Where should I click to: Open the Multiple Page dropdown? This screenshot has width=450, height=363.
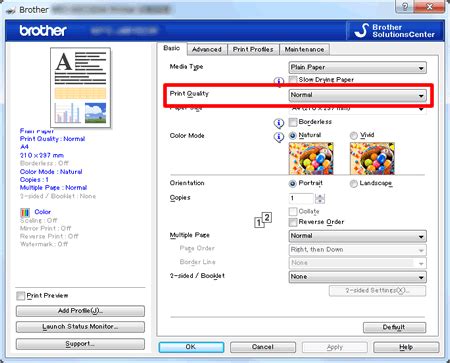pos(357,236)
